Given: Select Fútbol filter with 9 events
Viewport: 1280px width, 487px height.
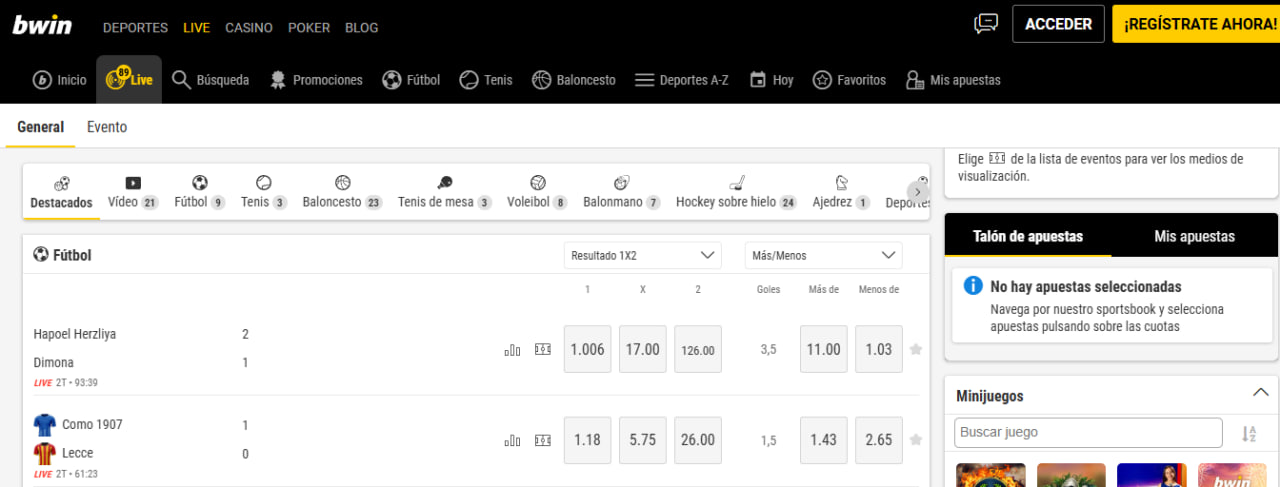Looking at the screenshot, I should pos(200,193).
